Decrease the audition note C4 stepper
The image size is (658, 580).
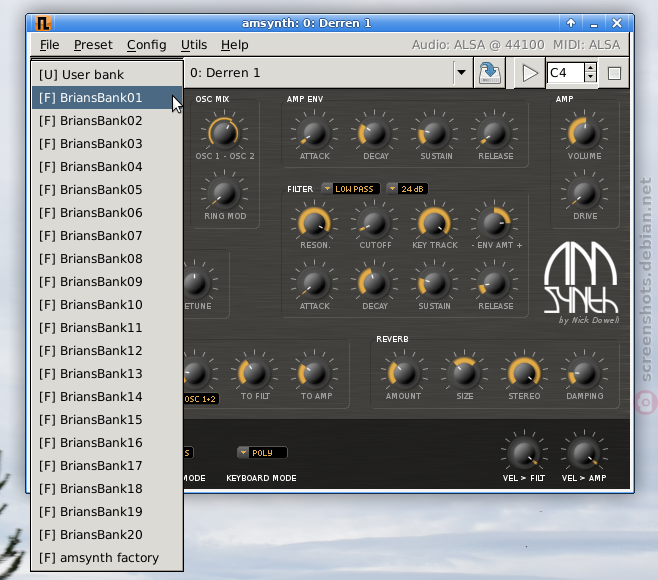tap(590, 78)
